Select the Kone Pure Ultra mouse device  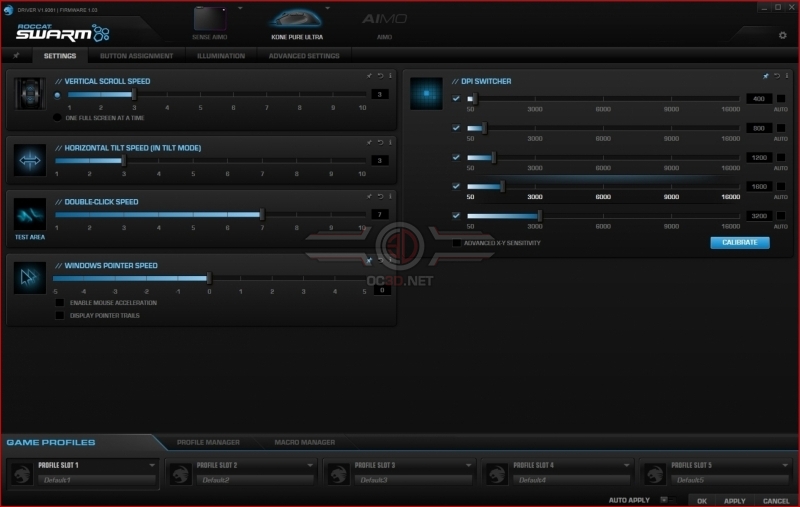297,24
